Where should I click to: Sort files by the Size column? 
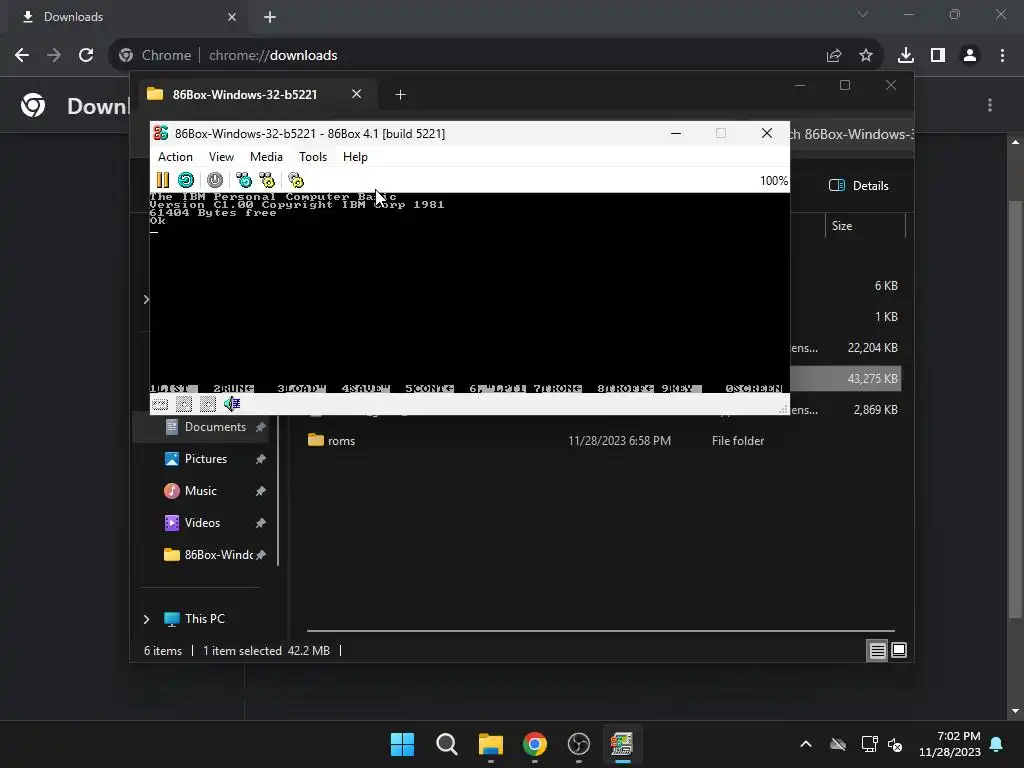pos(864,226)
